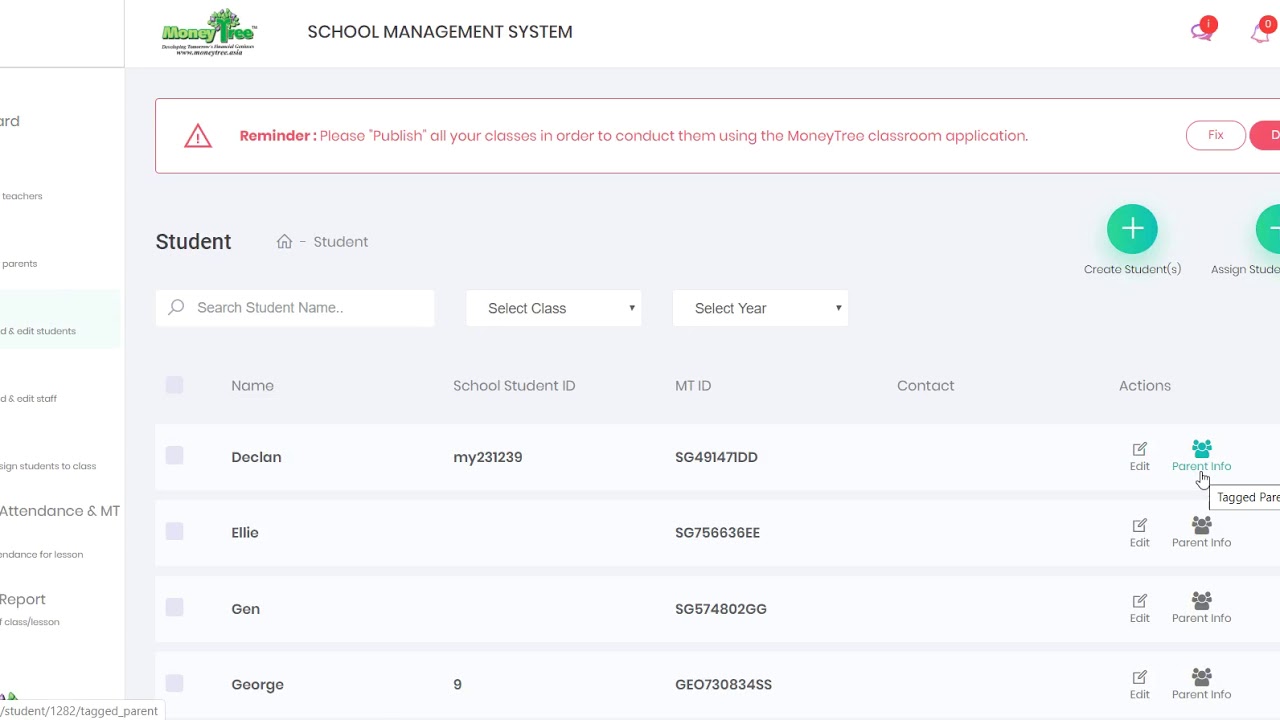Screen dimensions: 1280x720
Task: Click the School Student ID column header
Action: click(x=514, y=385)
